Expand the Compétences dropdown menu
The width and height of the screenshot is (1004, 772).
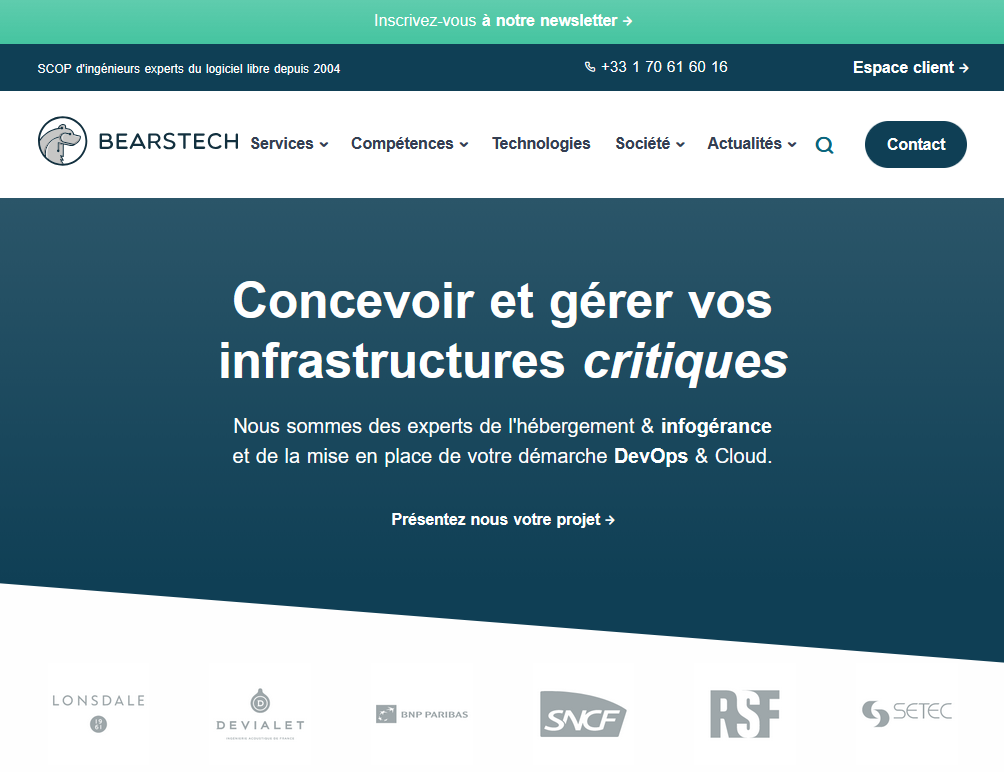pyautogui.click(x=409, y=144)
